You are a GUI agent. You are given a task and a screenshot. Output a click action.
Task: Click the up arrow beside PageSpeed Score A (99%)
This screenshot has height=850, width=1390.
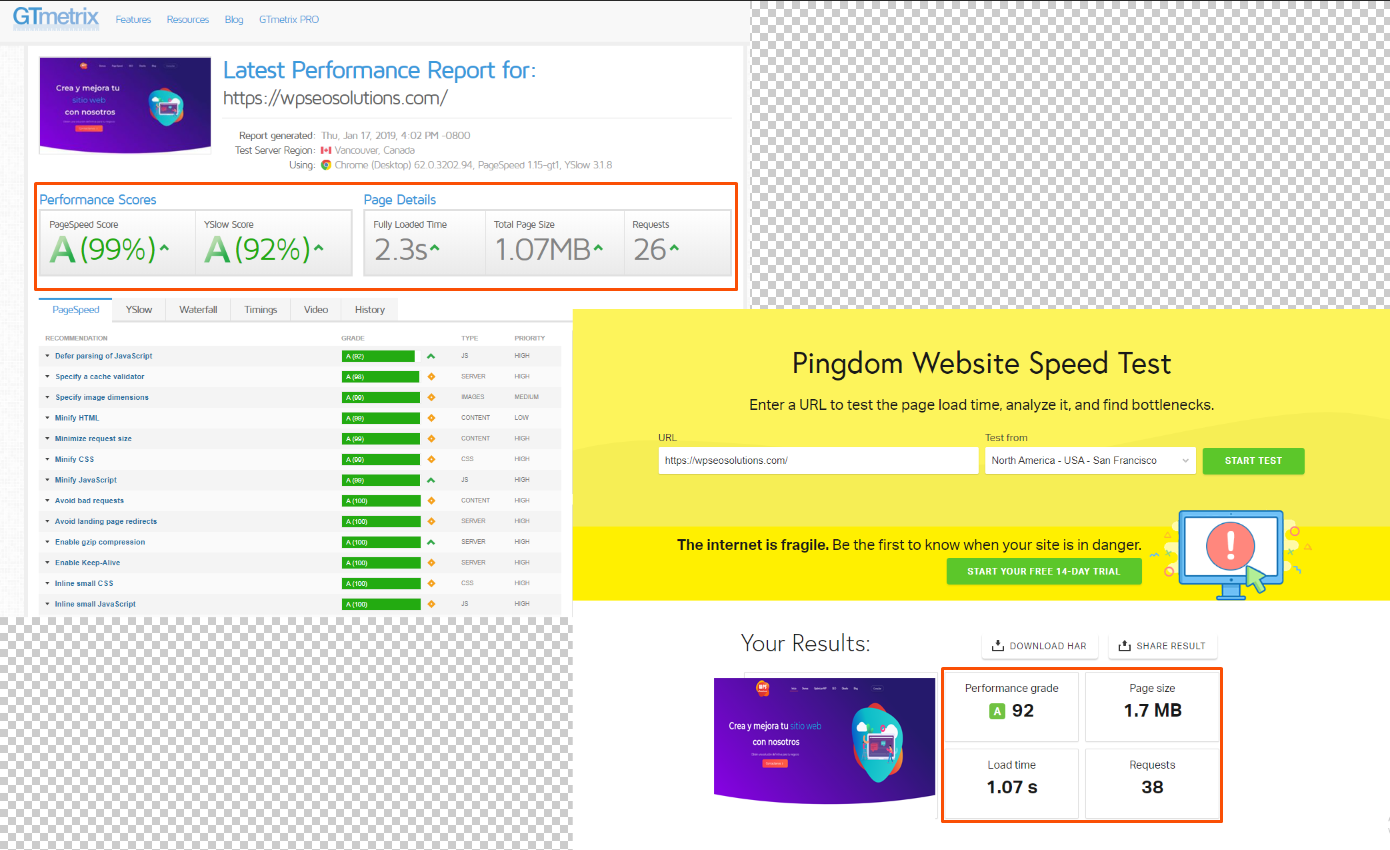[x=163, y=246]
